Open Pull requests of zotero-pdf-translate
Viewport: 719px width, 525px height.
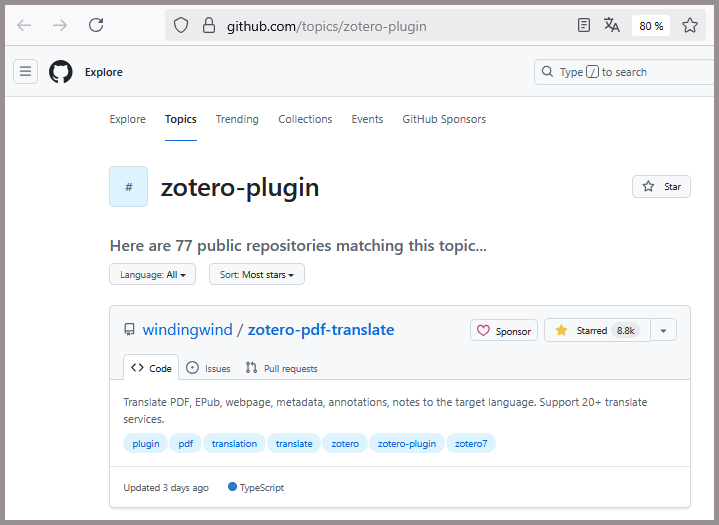[282, 368]
